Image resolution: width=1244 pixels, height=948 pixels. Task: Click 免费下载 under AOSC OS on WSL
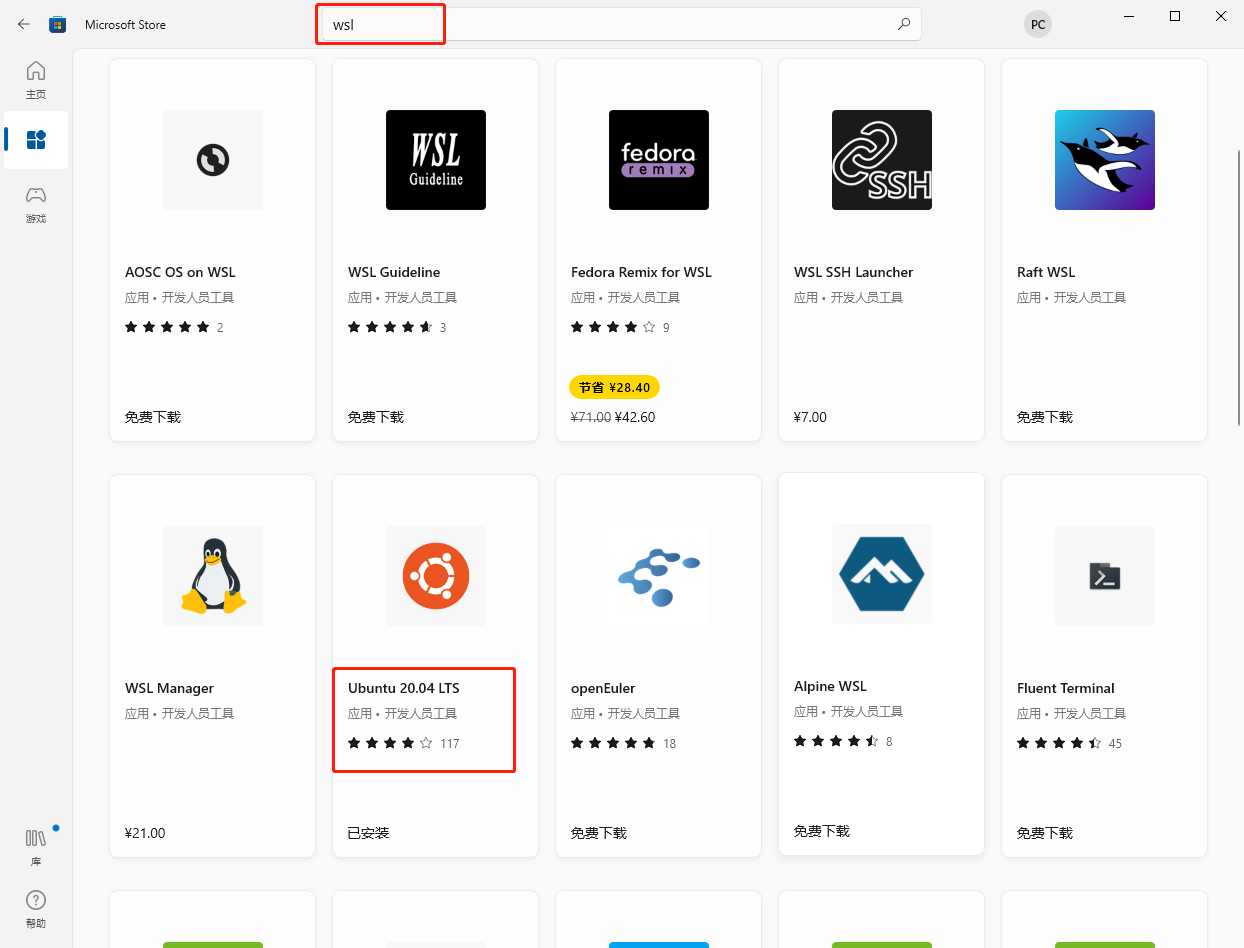[x=153, y=417]
